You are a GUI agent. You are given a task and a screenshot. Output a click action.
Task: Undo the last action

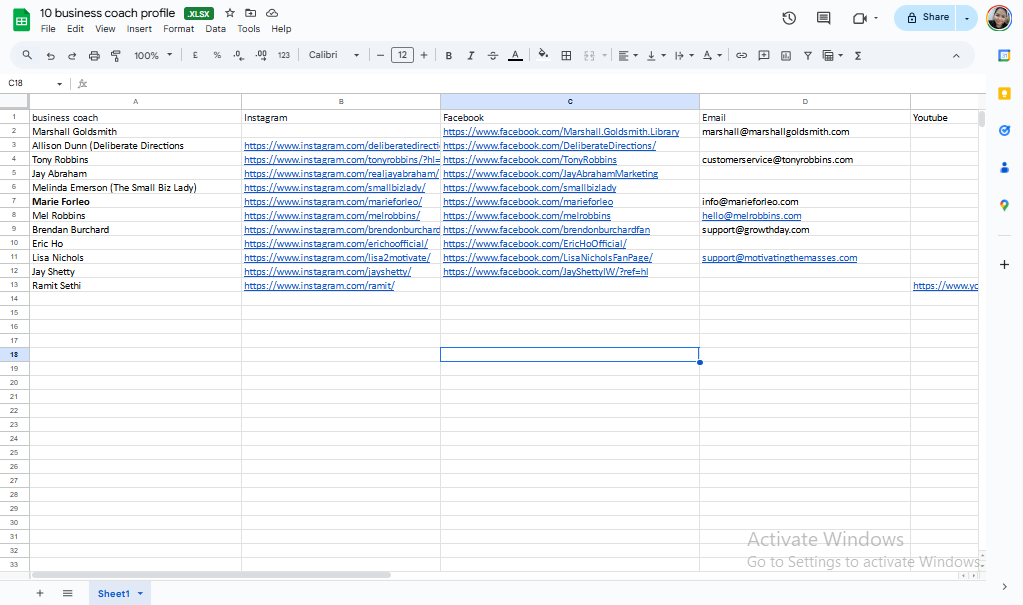point(50,56)
